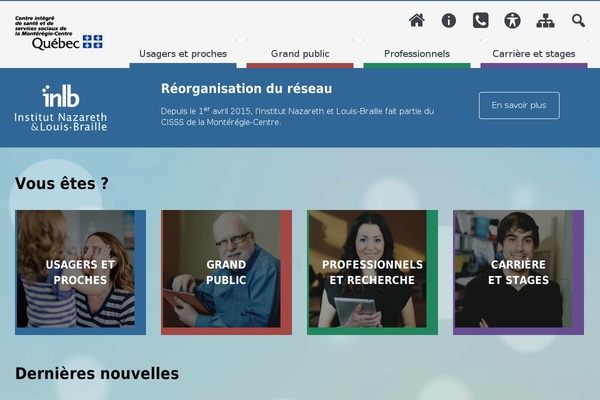The image size is (600, 400).
Task: Open the Usagers et proches menu
Action: click(183, 54)
